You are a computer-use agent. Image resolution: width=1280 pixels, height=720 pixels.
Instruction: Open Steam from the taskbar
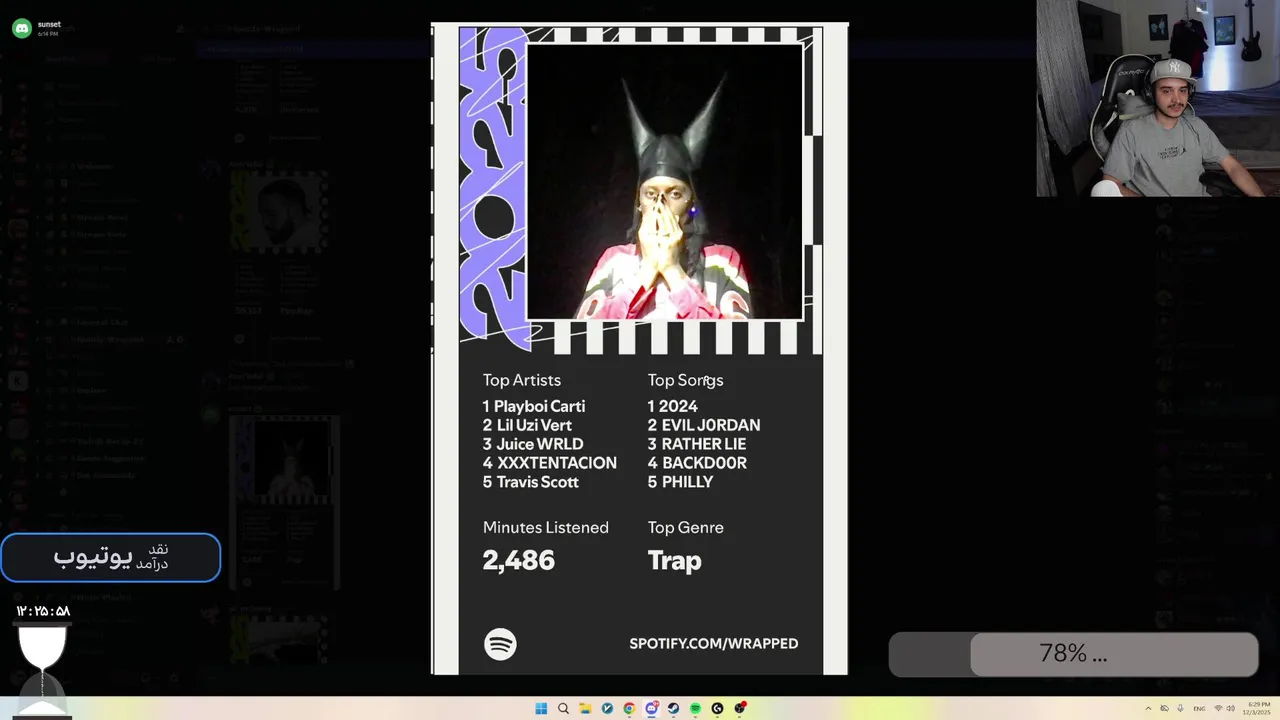click(673, 708)
